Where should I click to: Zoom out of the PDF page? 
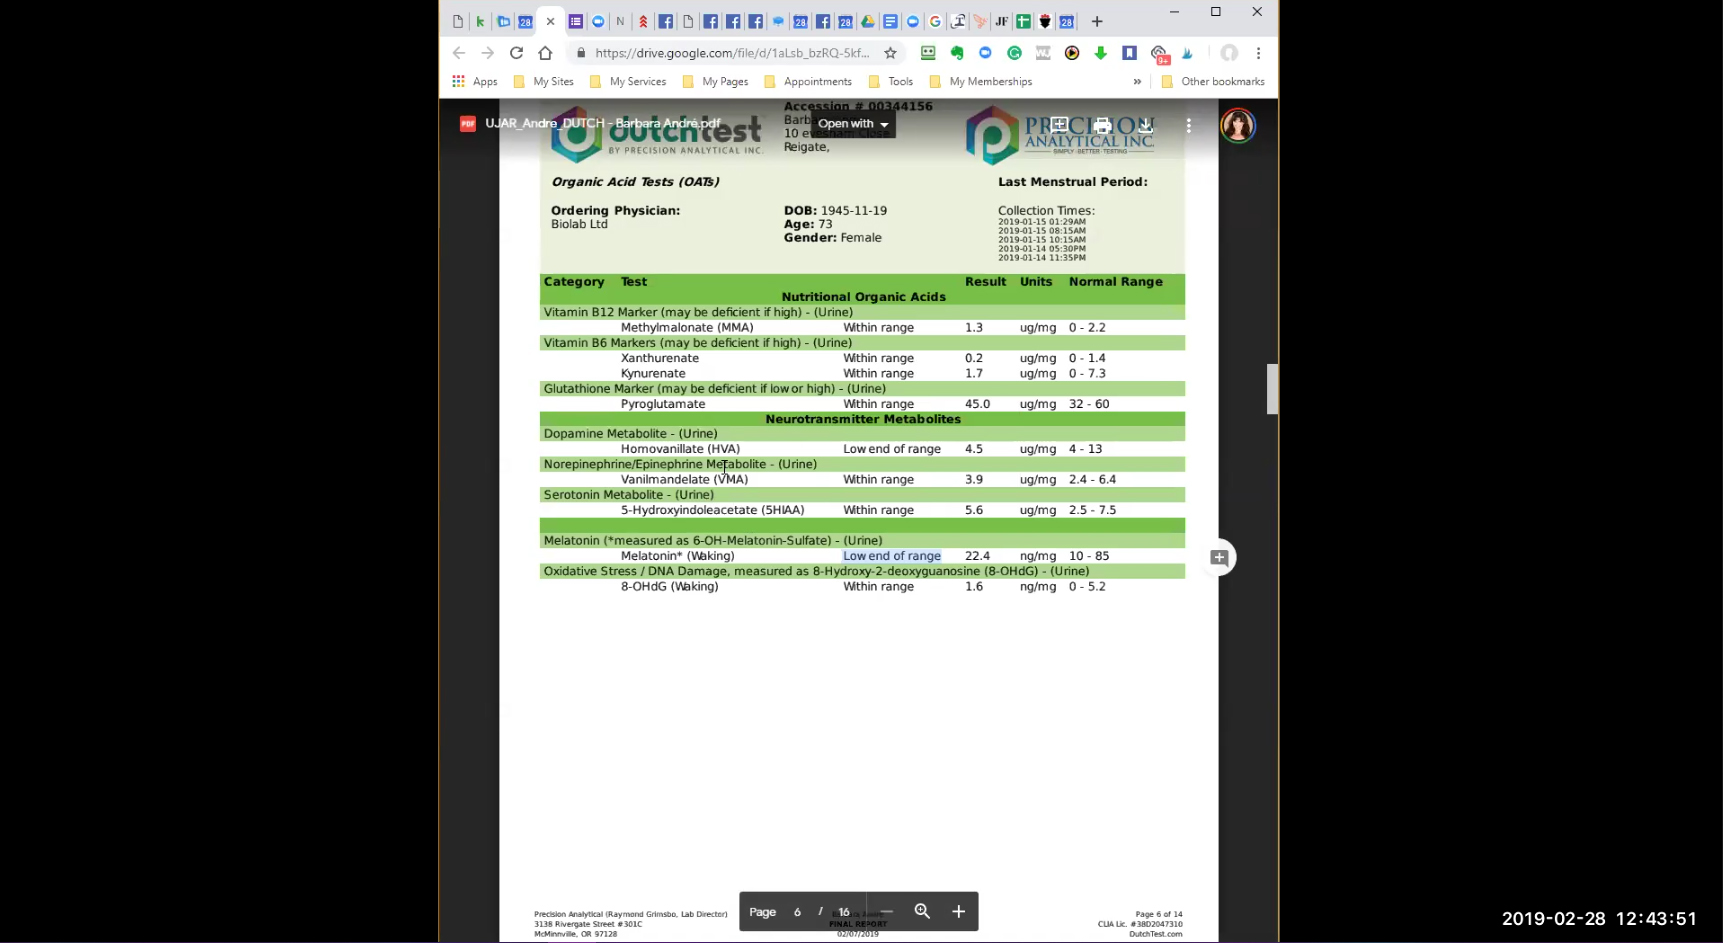[886, 911]
